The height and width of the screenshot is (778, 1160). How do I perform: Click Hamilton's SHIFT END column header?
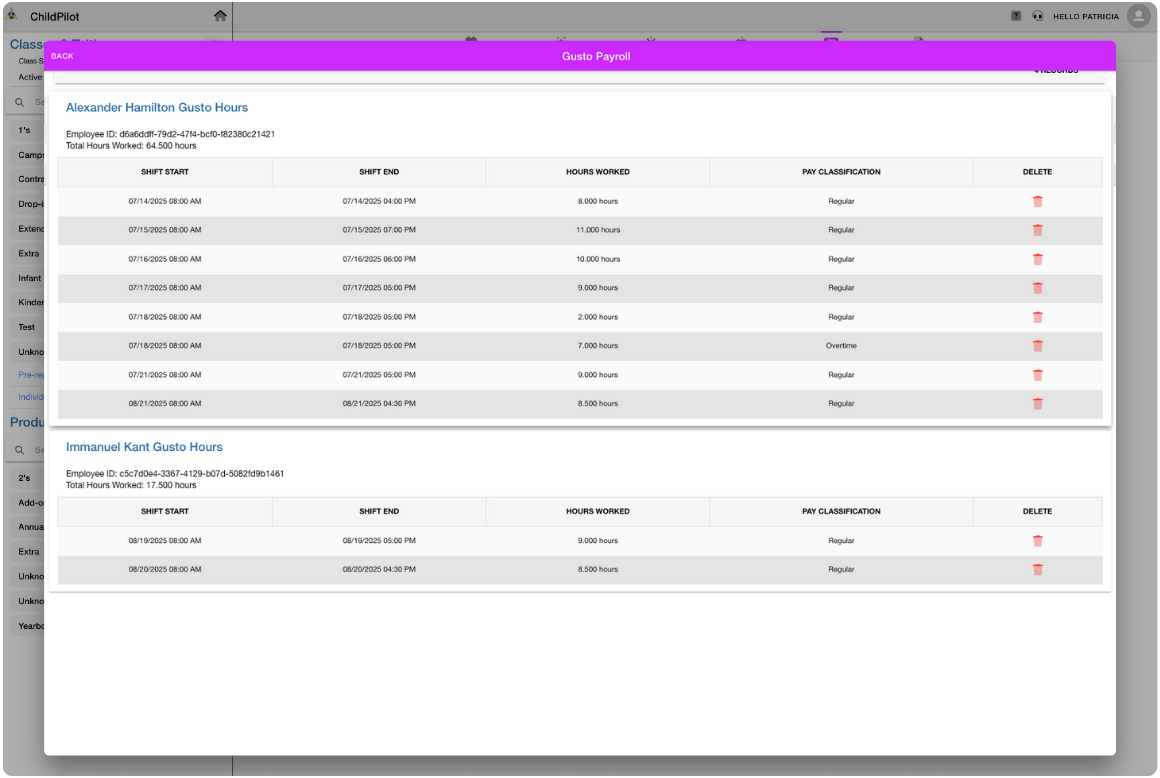(379, 172)
